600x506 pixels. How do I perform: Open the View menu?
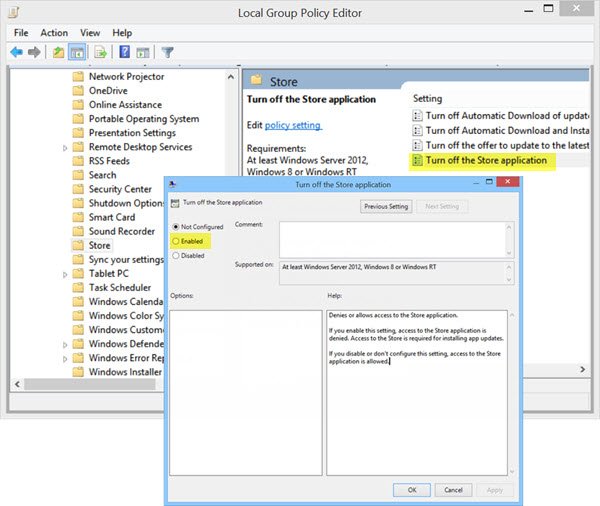click(90, 33)
